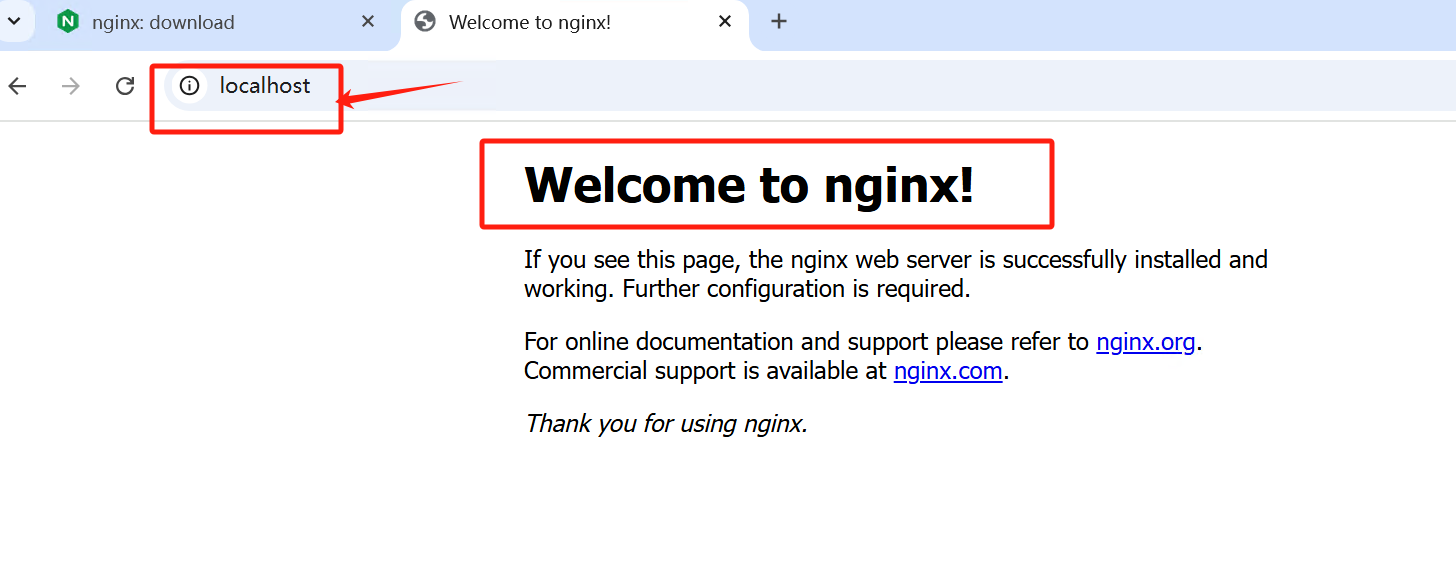Viewport: 1456px width, 564px height.
Task: Click the 'working. Further configuration is required.' line
Action: tap(747, 290)
